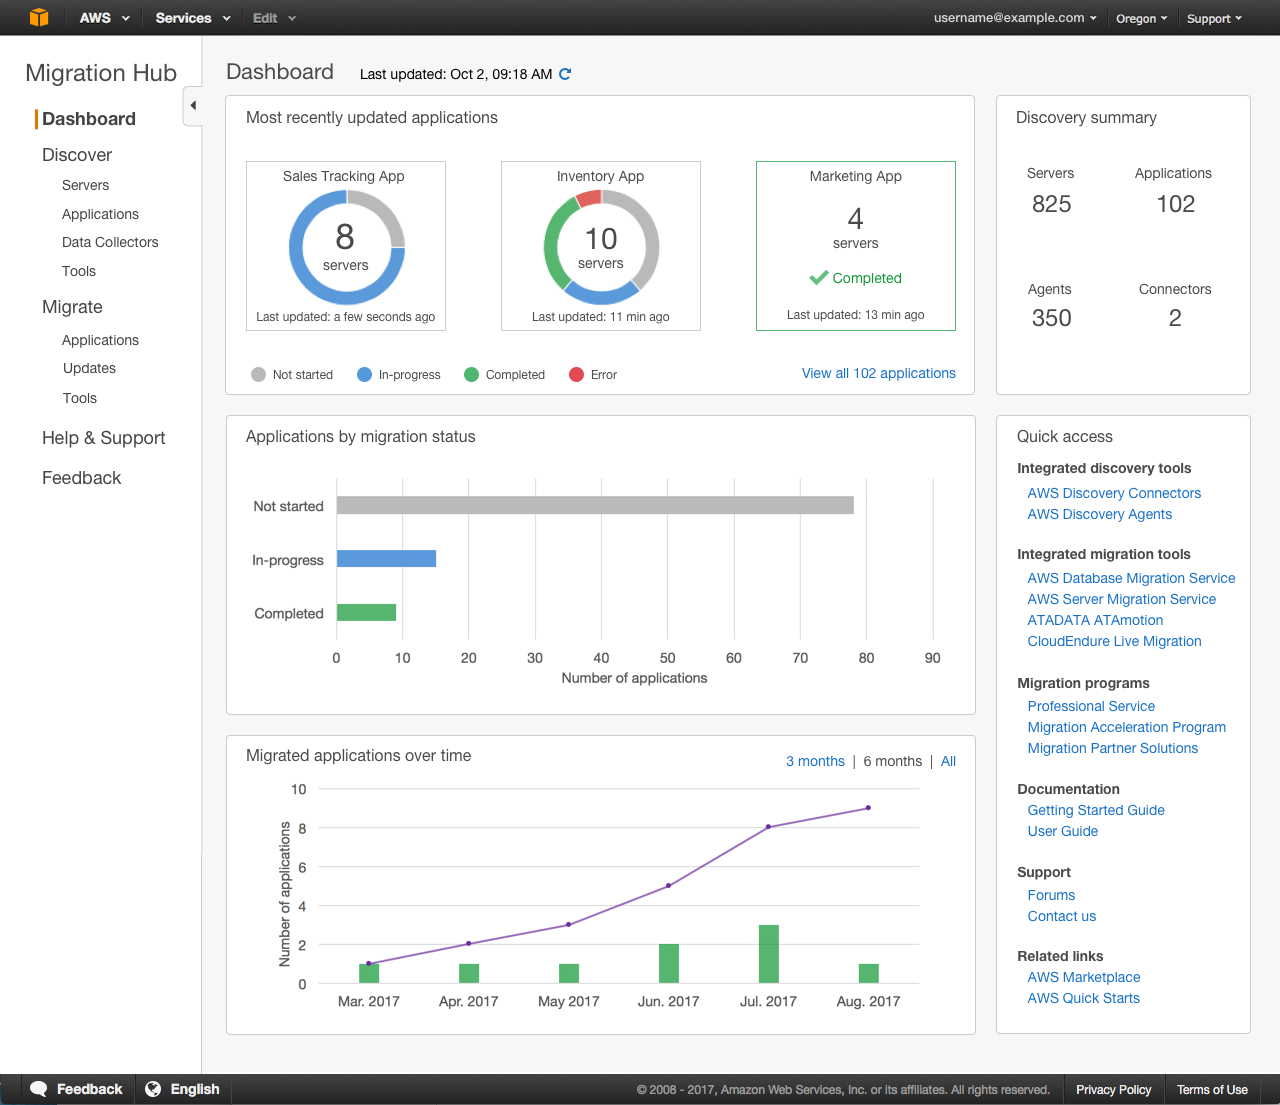This screenshot has height=1105, width=1280.
Task: Open the Edit dropdown in top bar
Action: point(275,18)
